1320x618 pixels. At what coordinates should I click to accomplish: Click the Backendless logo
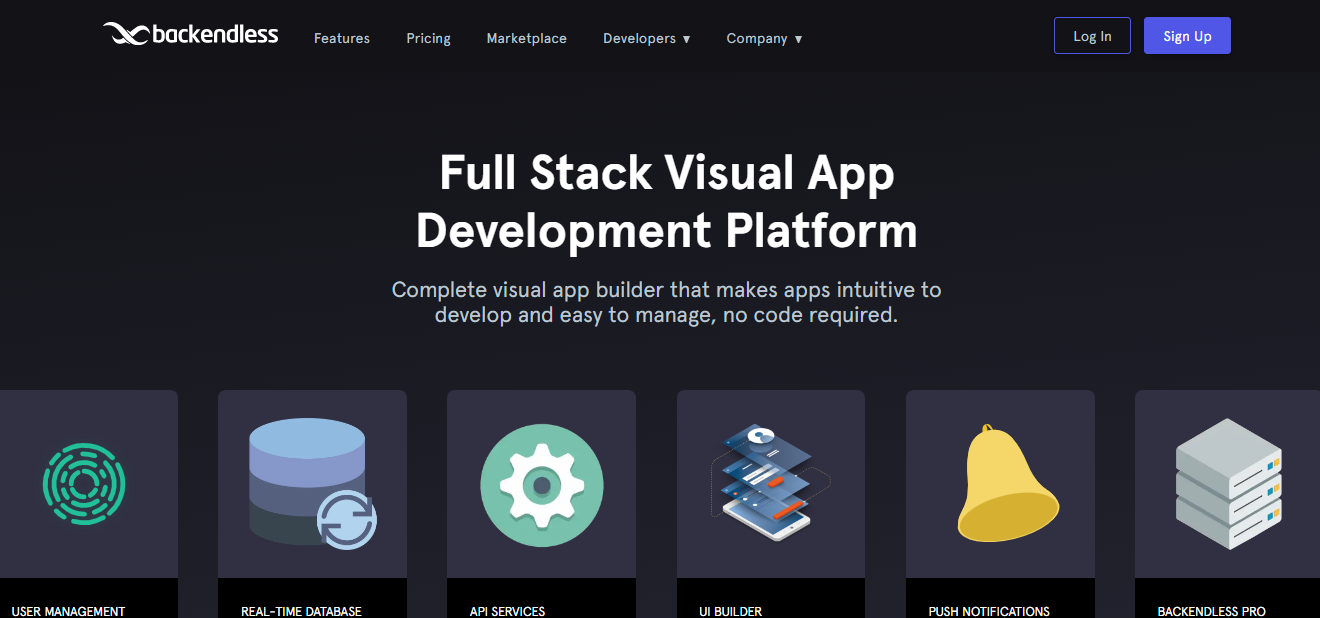190,35
